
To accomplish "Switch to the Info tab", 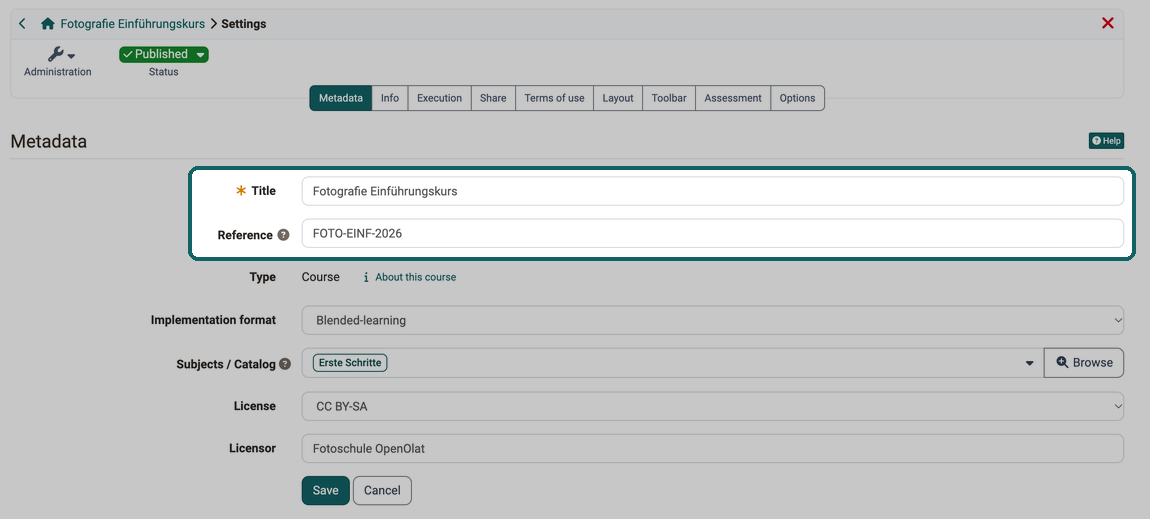I will coord(389,98).
